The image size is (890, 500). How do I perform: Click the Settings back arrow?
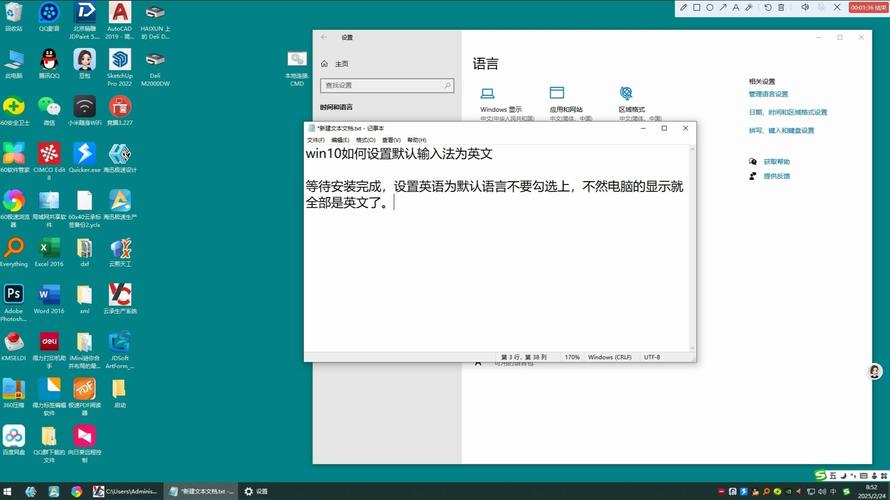click(x=323, y=37)
